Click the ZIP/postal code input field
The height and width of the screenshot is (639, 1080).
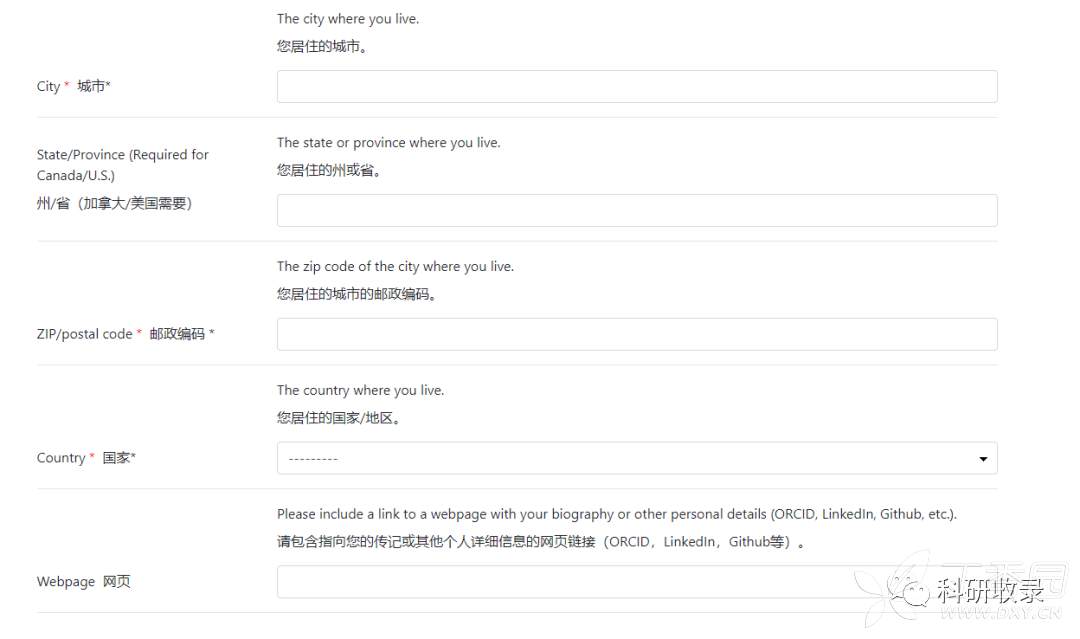(637, 334)
